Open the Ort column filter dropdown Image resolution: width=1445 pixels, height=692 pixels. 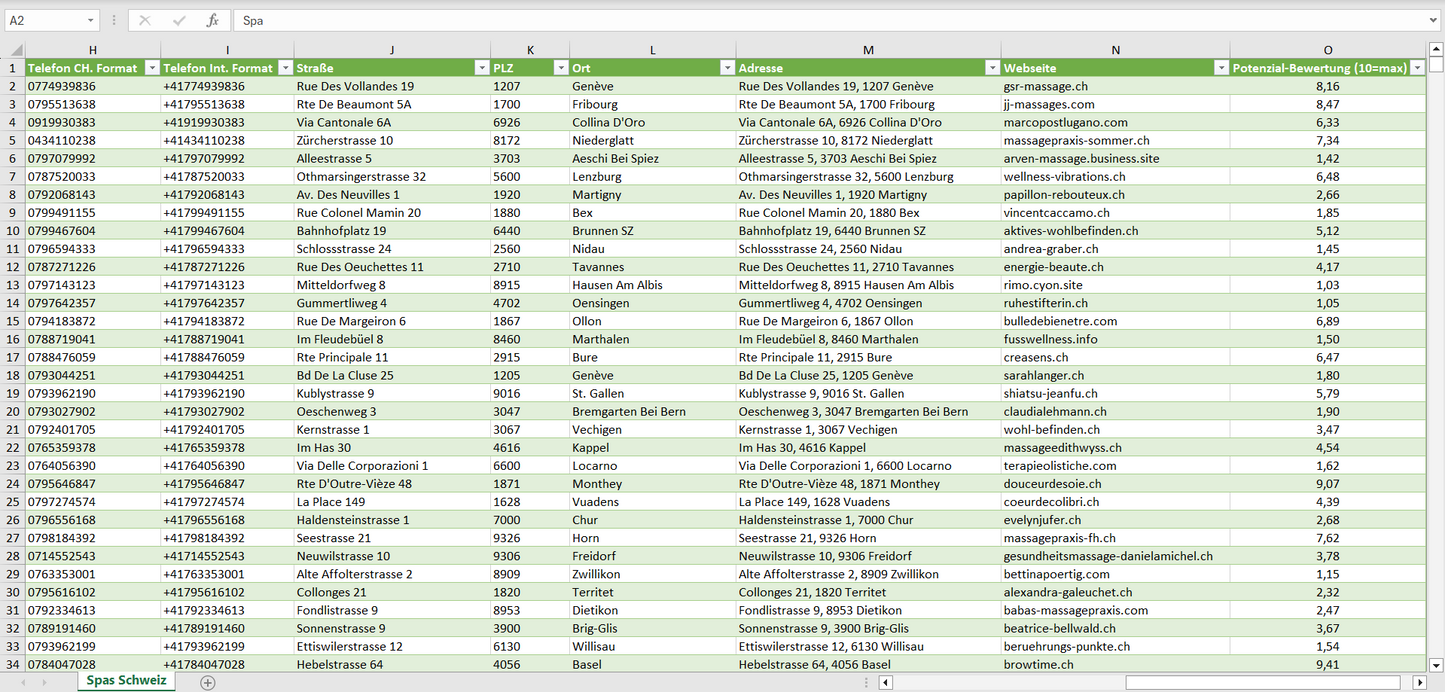(x=726, y=68)
